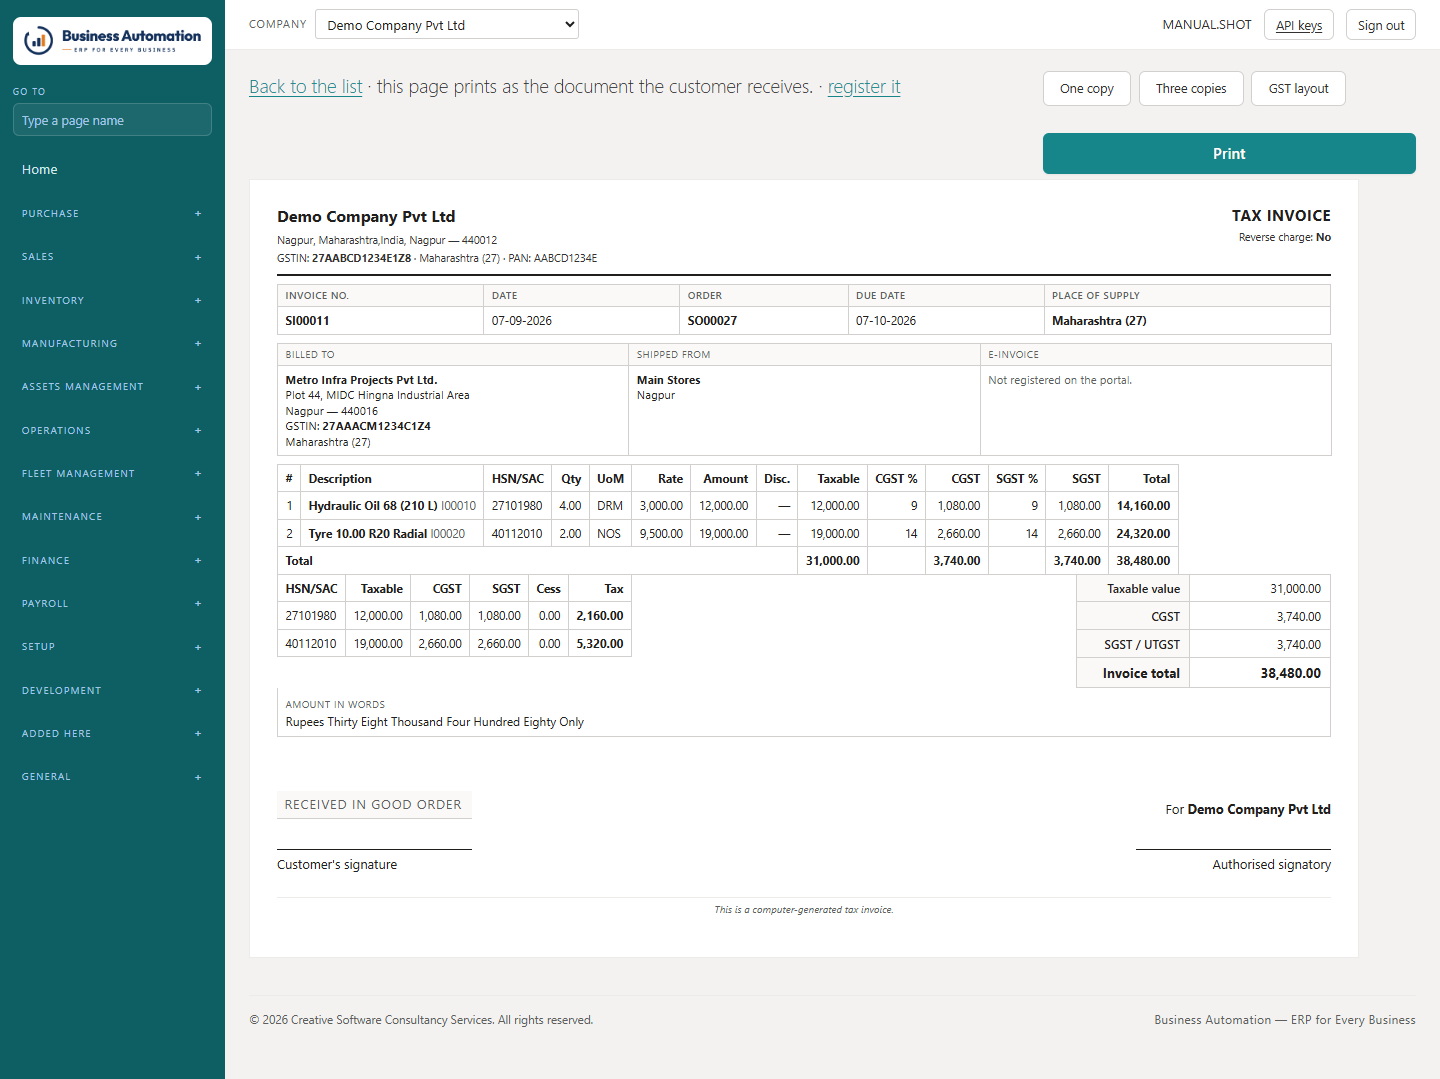This screenshot has height=1079, width=1440.
Task: Click the 24,320.00 line total
Action: (1143, 534)
